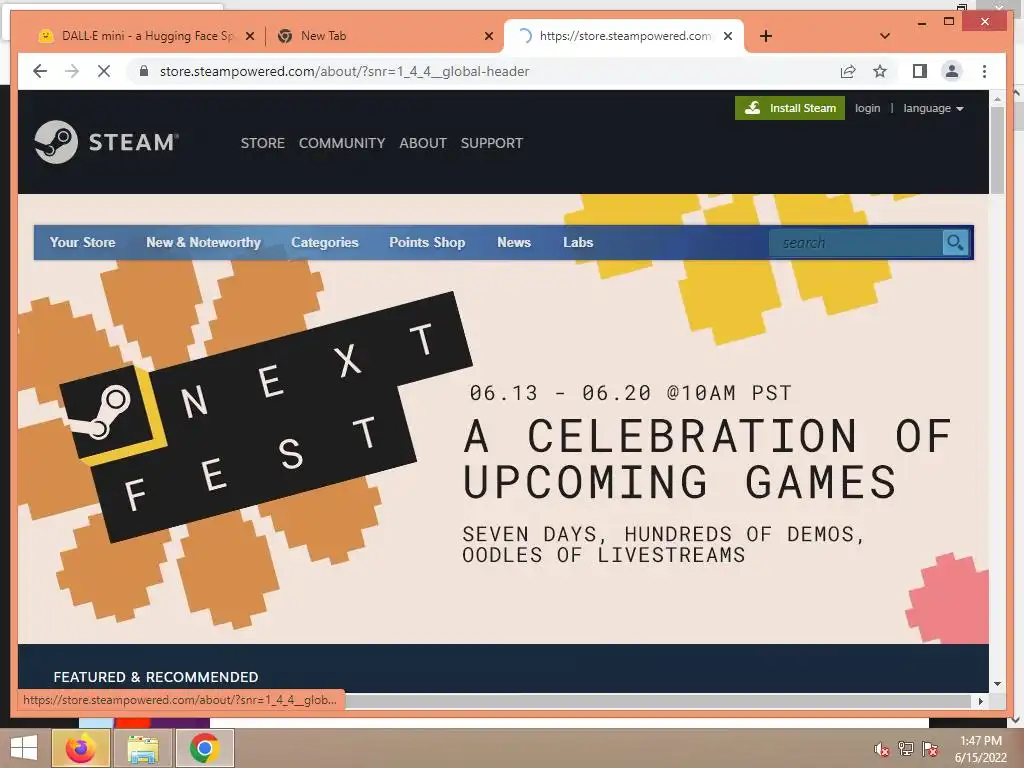
Task: Stop loading the page with X button
Action: pos(104,71)
